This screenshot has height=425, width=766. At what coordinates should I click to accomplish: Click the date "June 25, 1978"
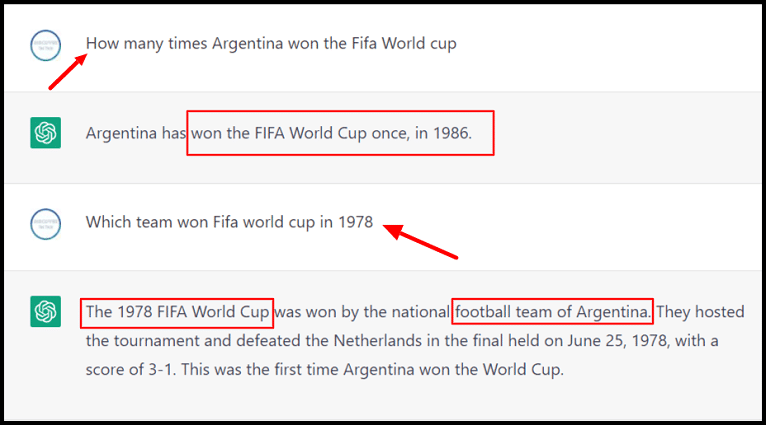[x=617, y=340]
